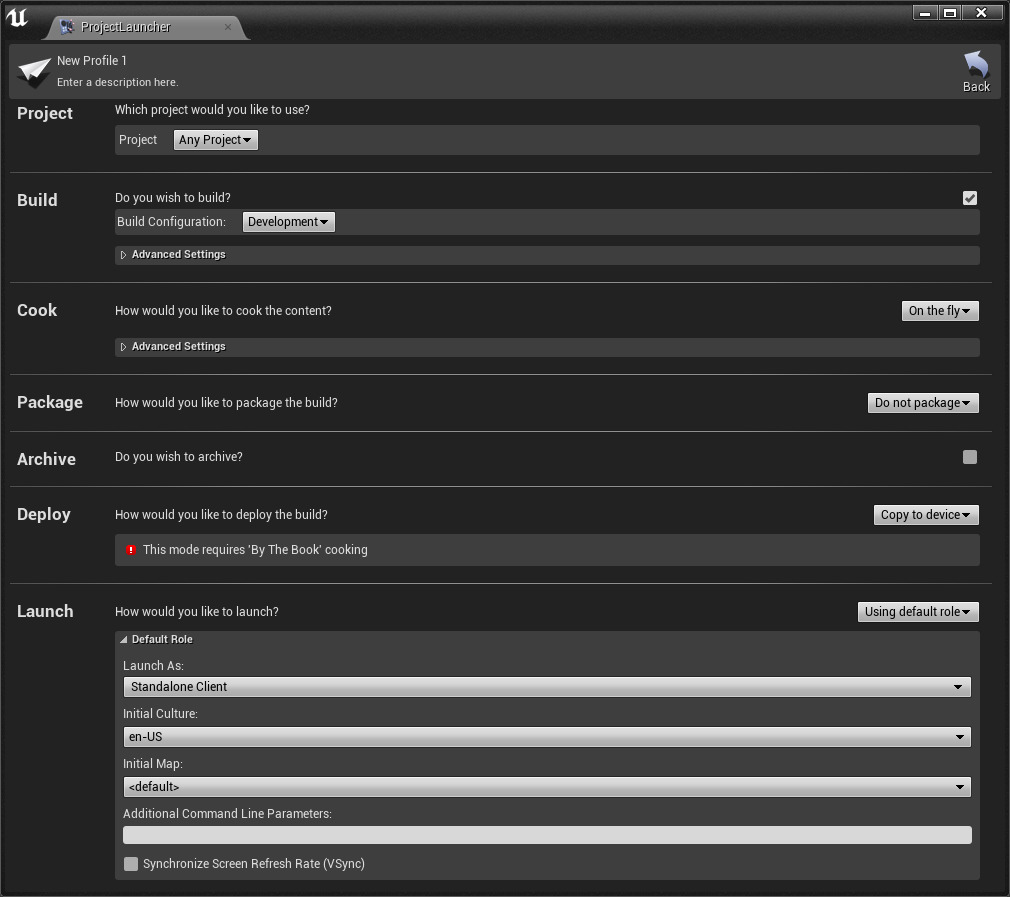Open the Using default role launch dropdown
The width and height of the screenshot is (1010, 897).
coord(917,611)
